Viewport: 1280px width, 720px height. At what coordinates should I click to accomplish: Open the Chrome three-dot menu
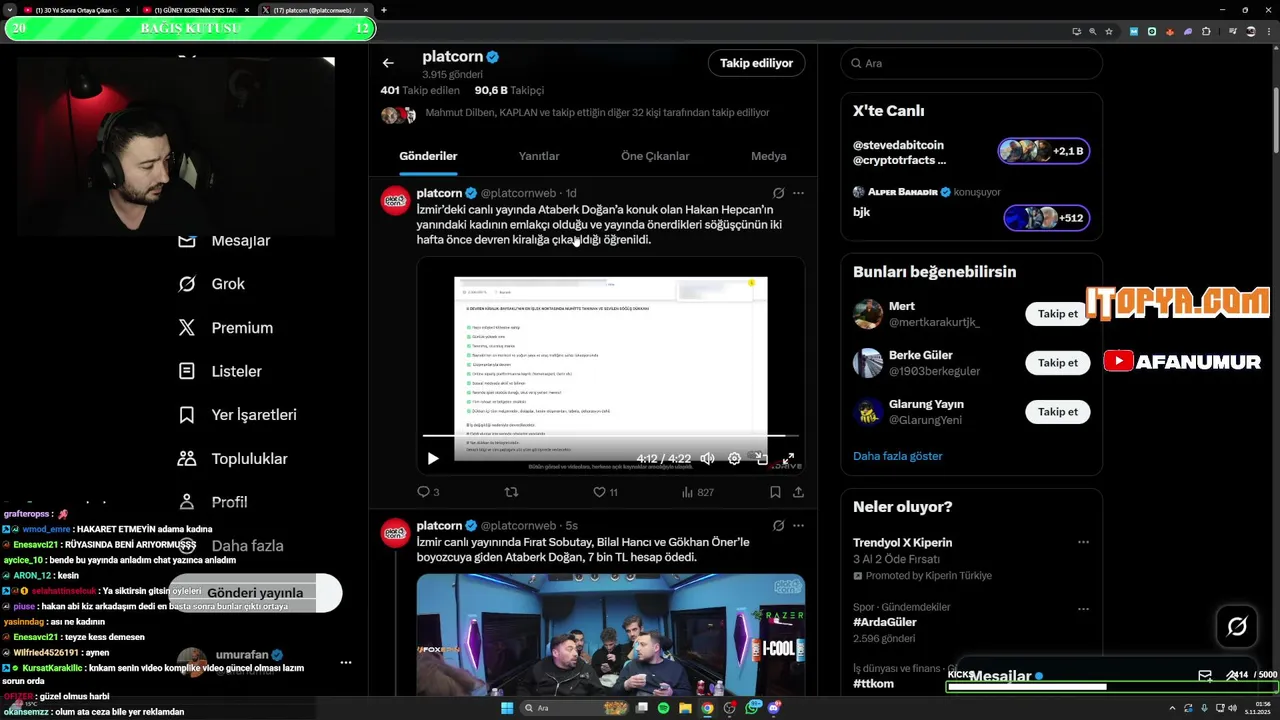point(1270,31)
